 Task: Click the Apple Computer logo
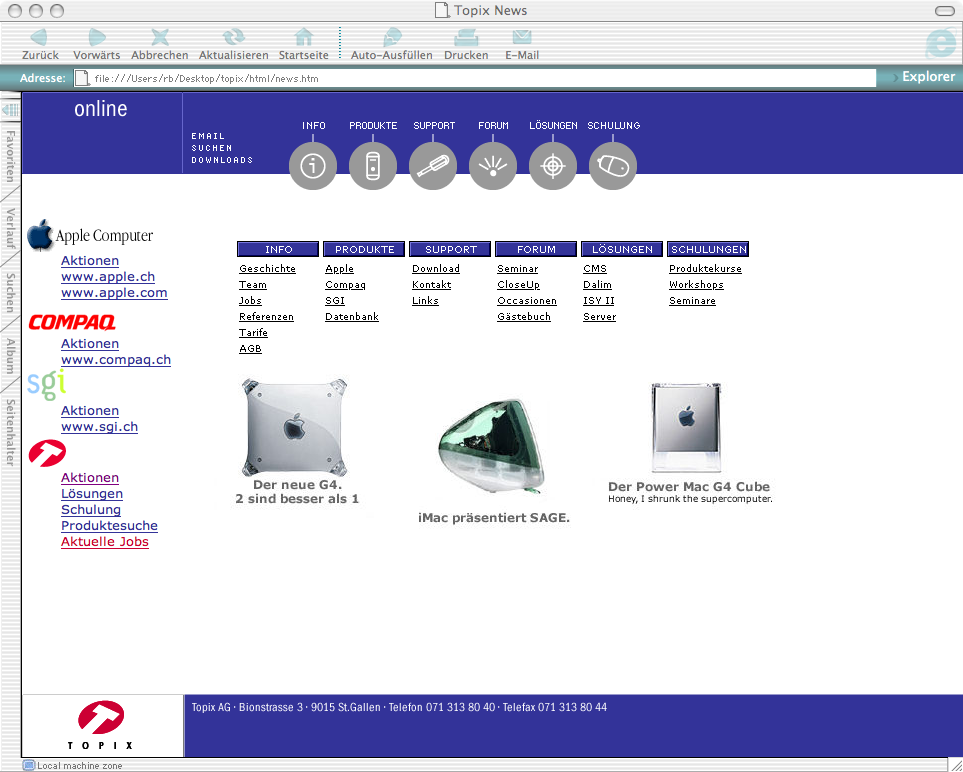click(90, 235)
